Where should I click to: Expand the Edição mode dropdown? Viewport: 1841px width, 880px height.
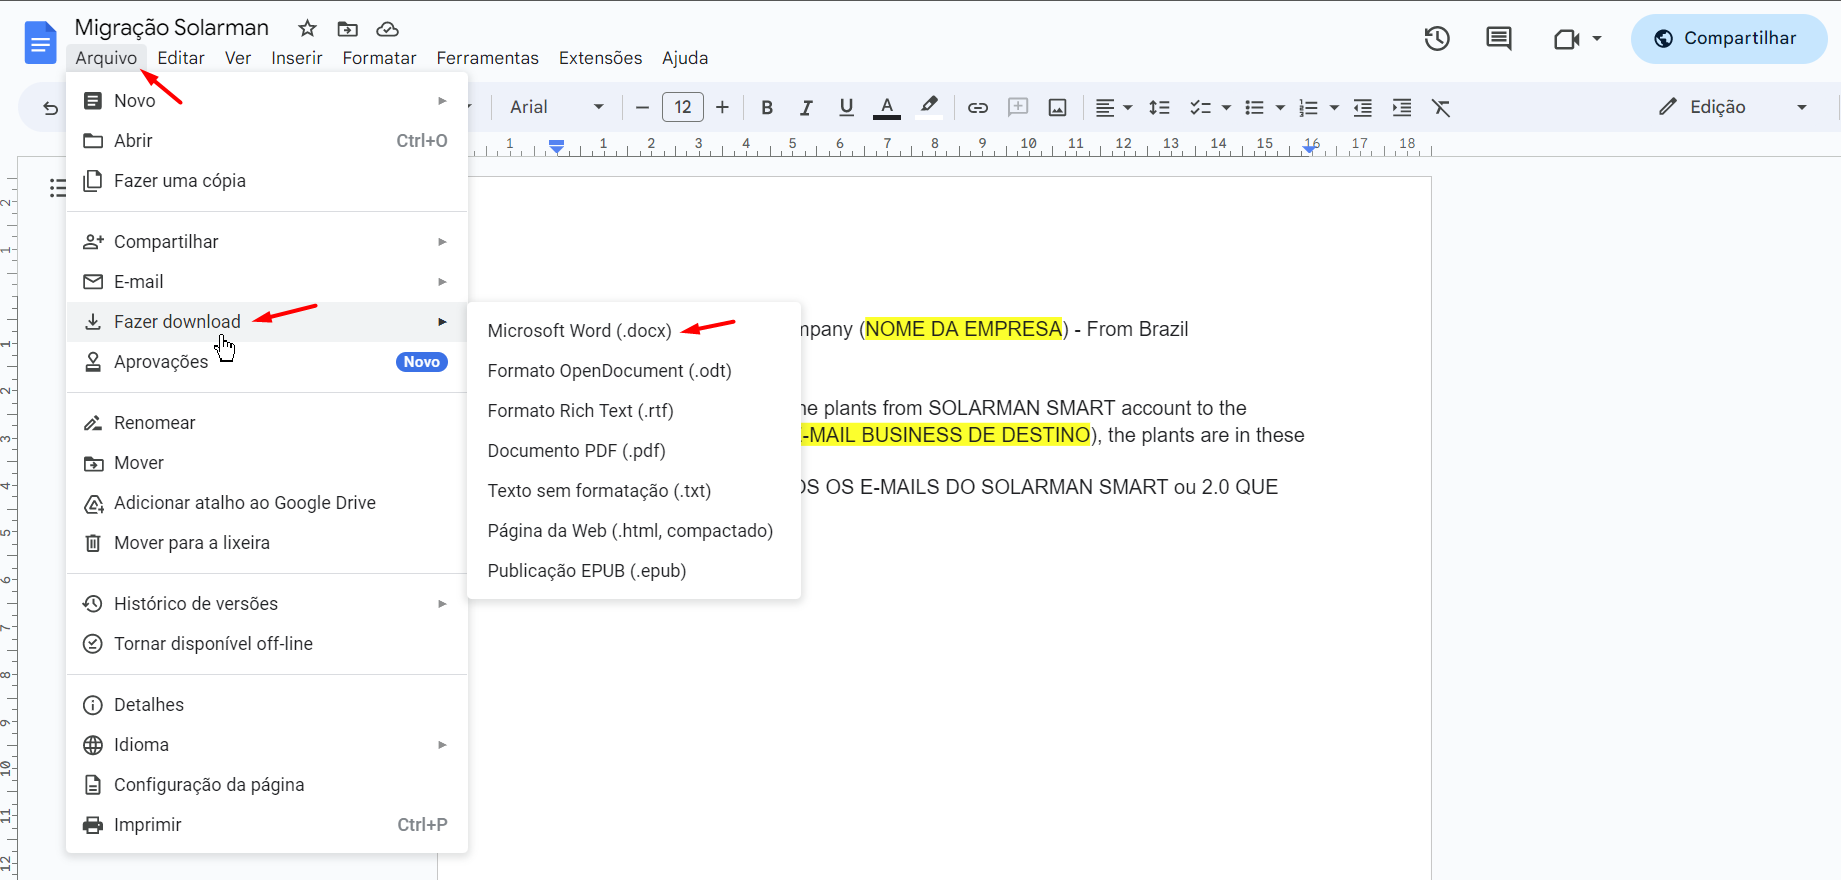(x=1802, y=108)
